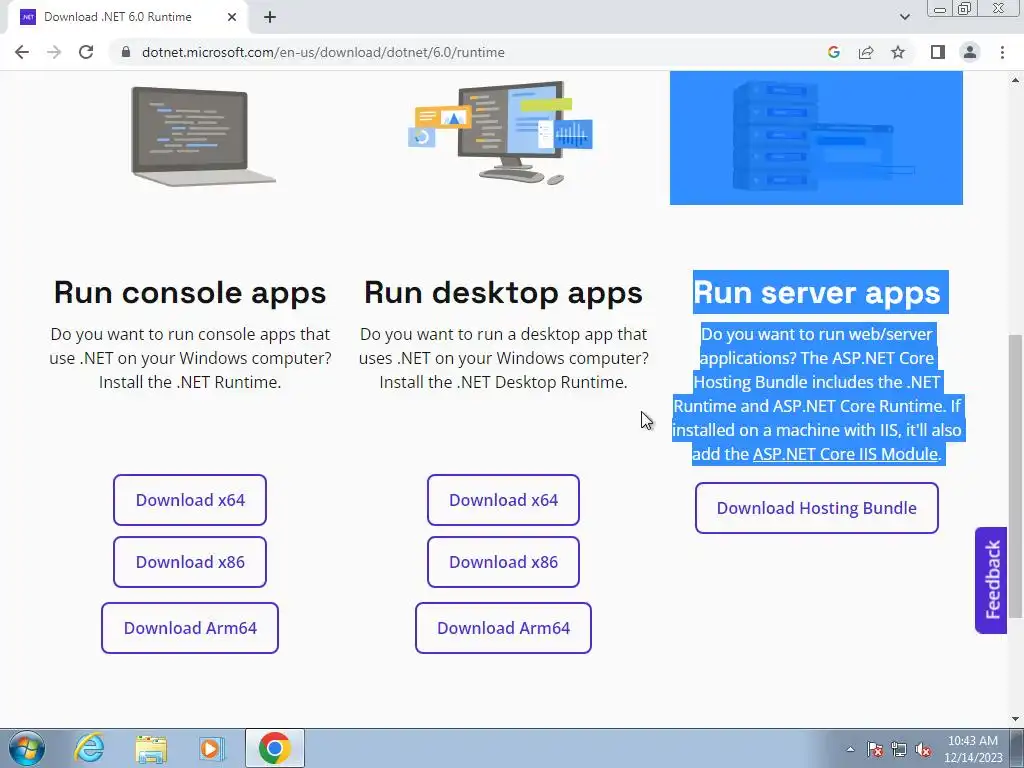The image size is (1024, 768).
Task: Open Windows Explorer from the taskbar
Action: point(151,748)
